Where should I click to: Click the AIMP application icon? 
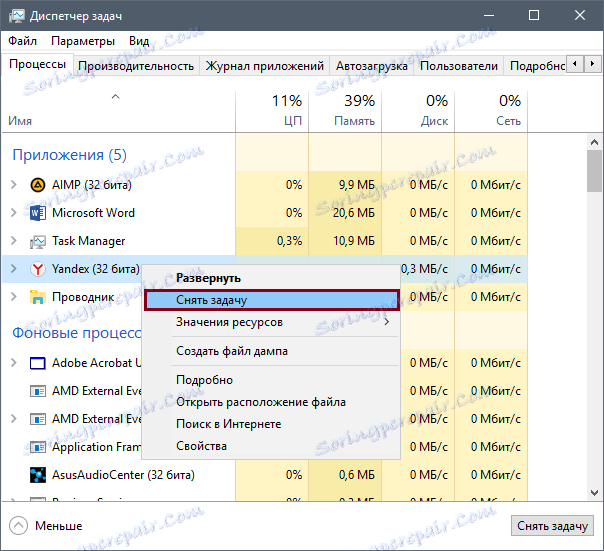tap(38, 185)
